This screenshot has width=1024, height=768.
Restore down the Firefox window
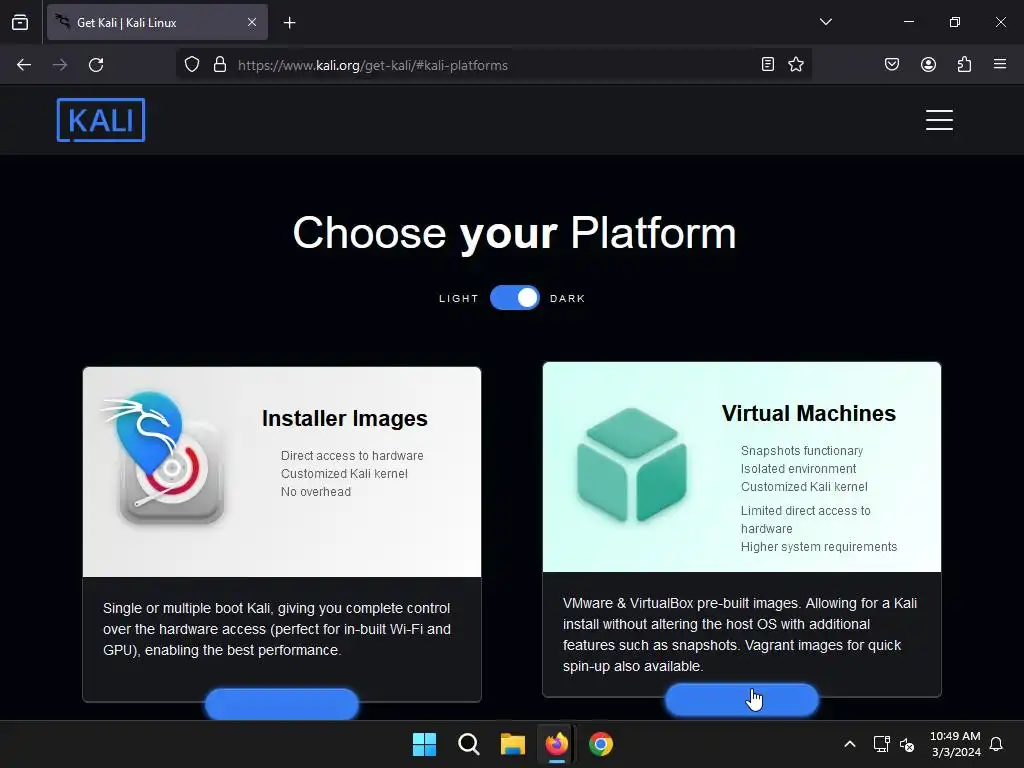click(x=955, y=22)
